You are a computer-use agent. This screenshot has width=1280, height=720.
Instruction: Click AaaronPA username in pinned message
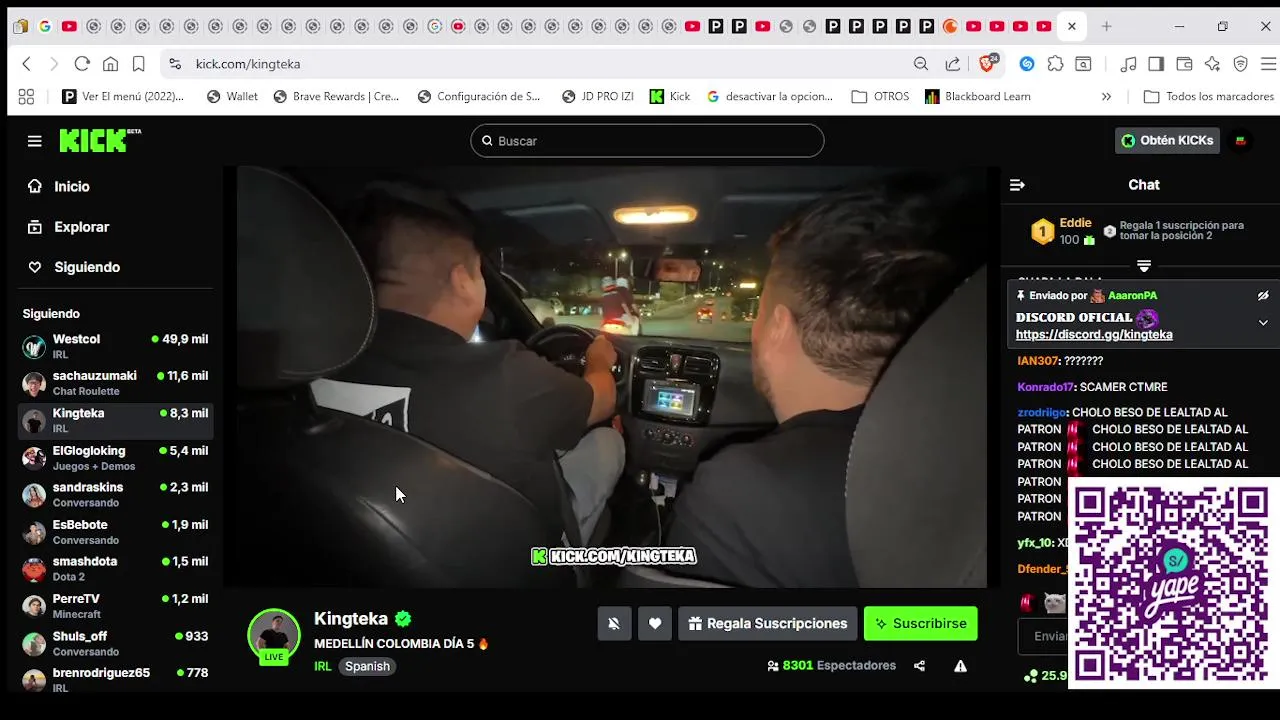point(1131,296)
